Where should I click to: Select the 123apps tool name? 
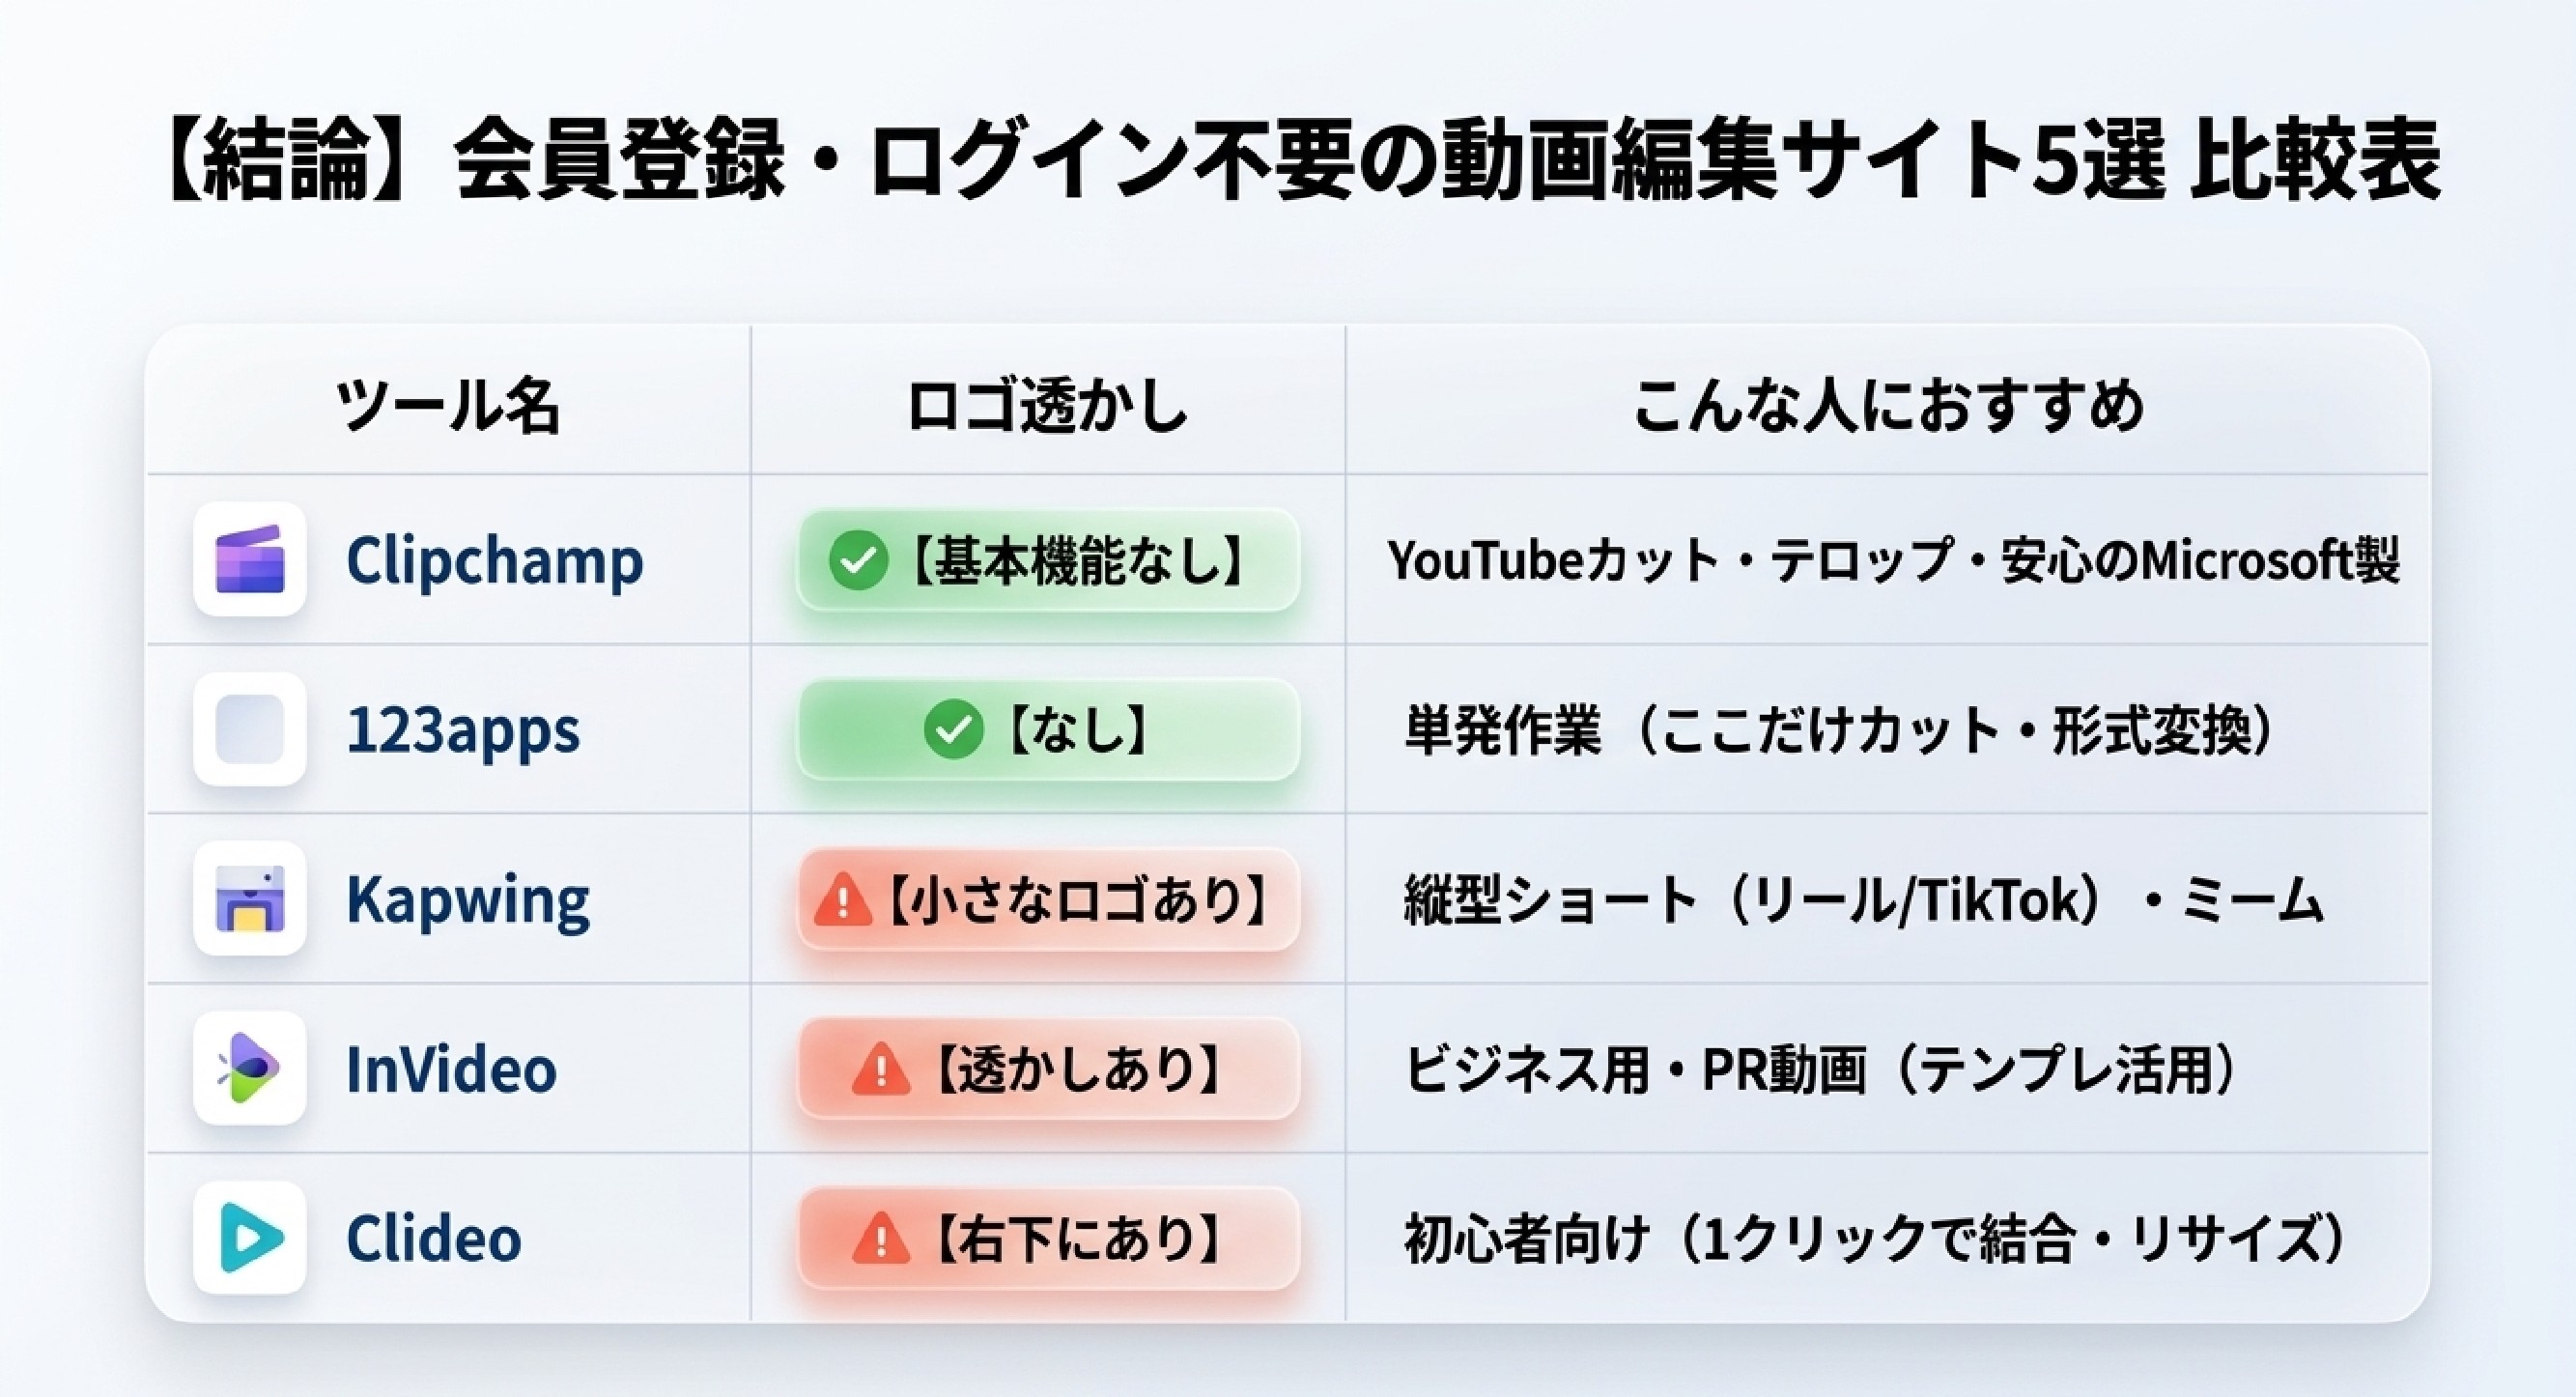(x=462, y=732)
